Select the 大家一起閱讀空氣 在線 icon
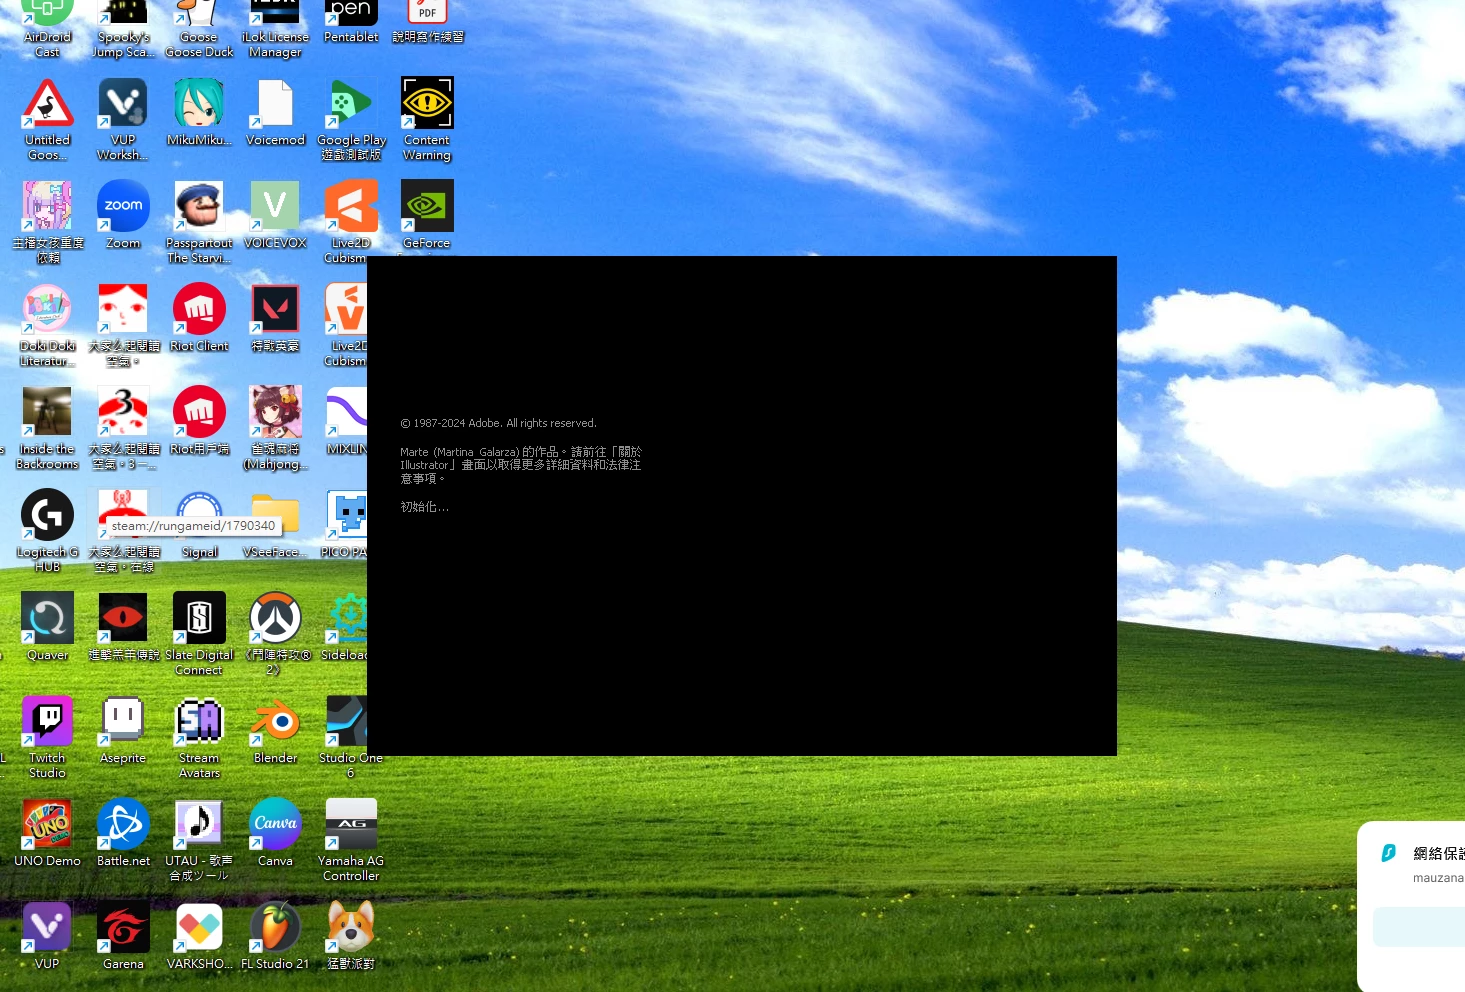Screen dimensions: 1465x992 point(123,531)
